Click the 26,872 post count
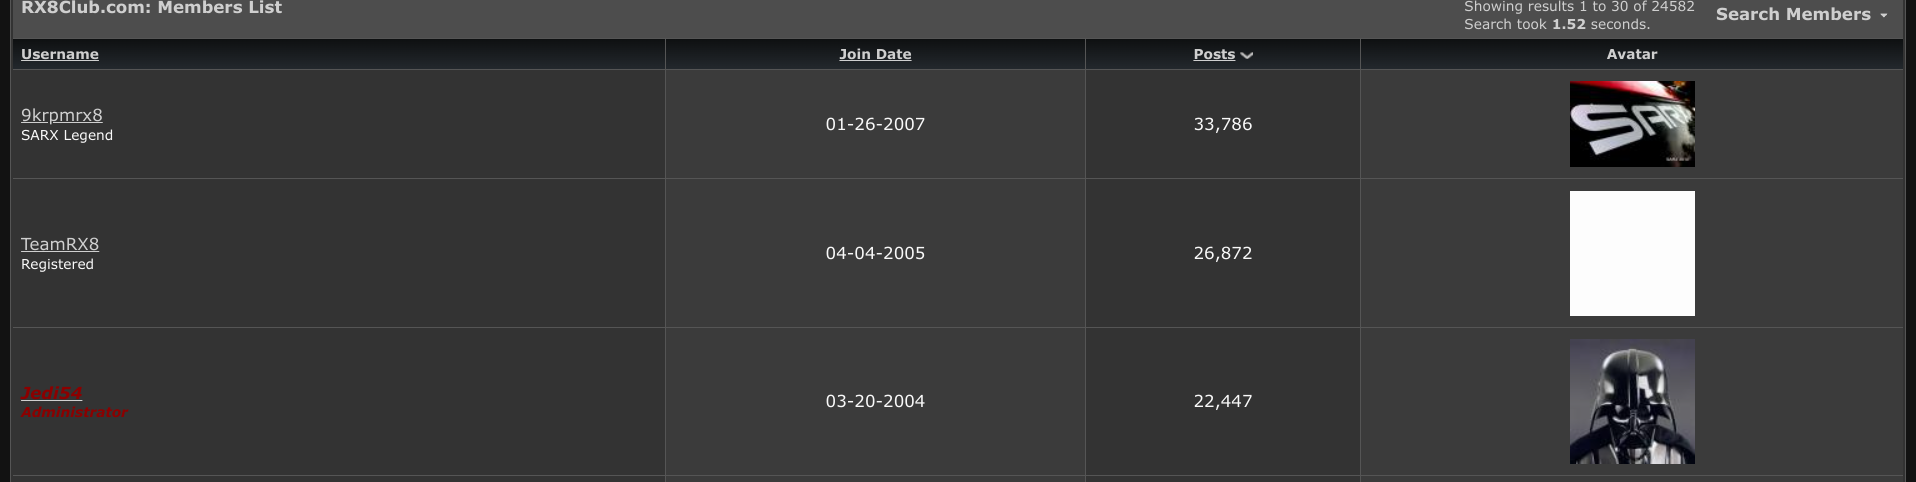Screen dimensions: 1916x482 [1222, 253]
